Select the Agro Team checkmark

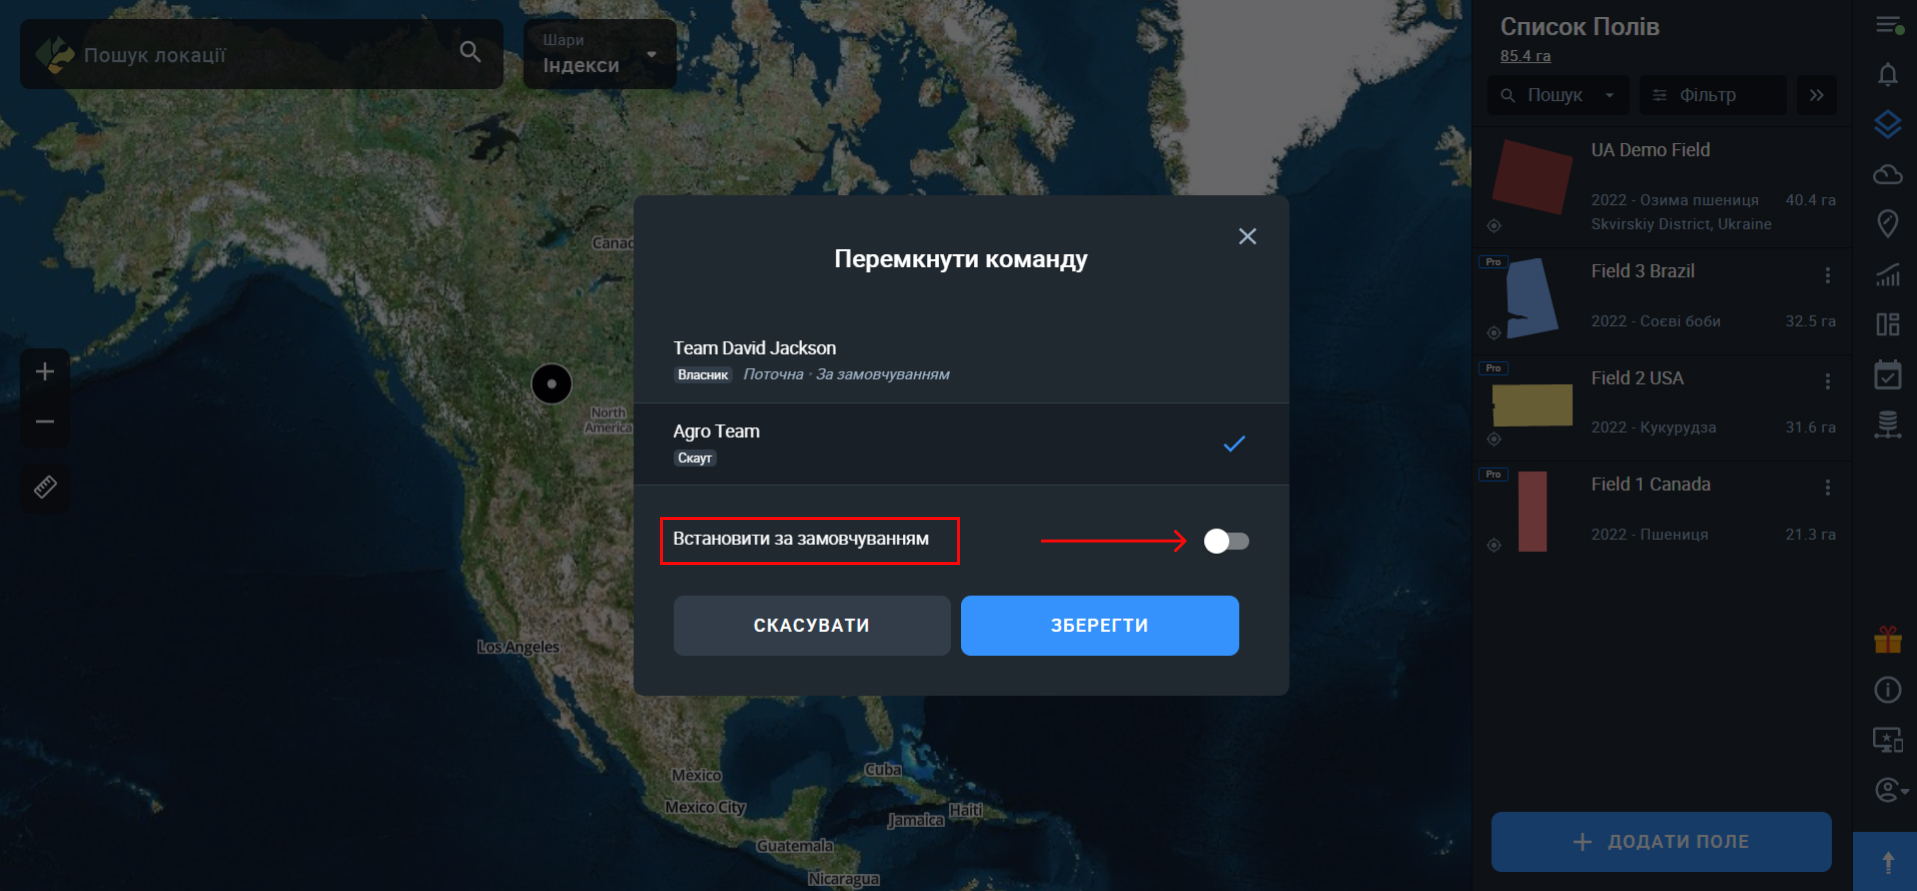1234,444
